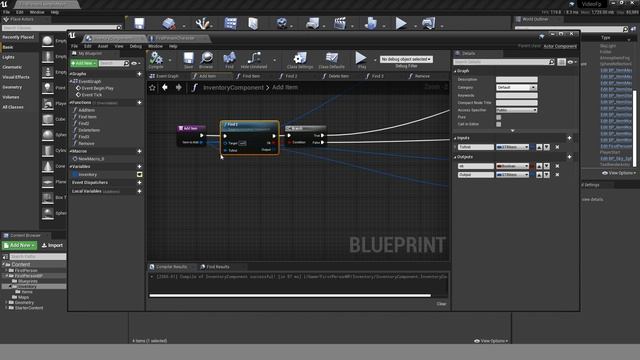Save the blueprint using the Save icon
Viewport: 640px width, 360px height.
pyautogui.click(x=188, y=60)
